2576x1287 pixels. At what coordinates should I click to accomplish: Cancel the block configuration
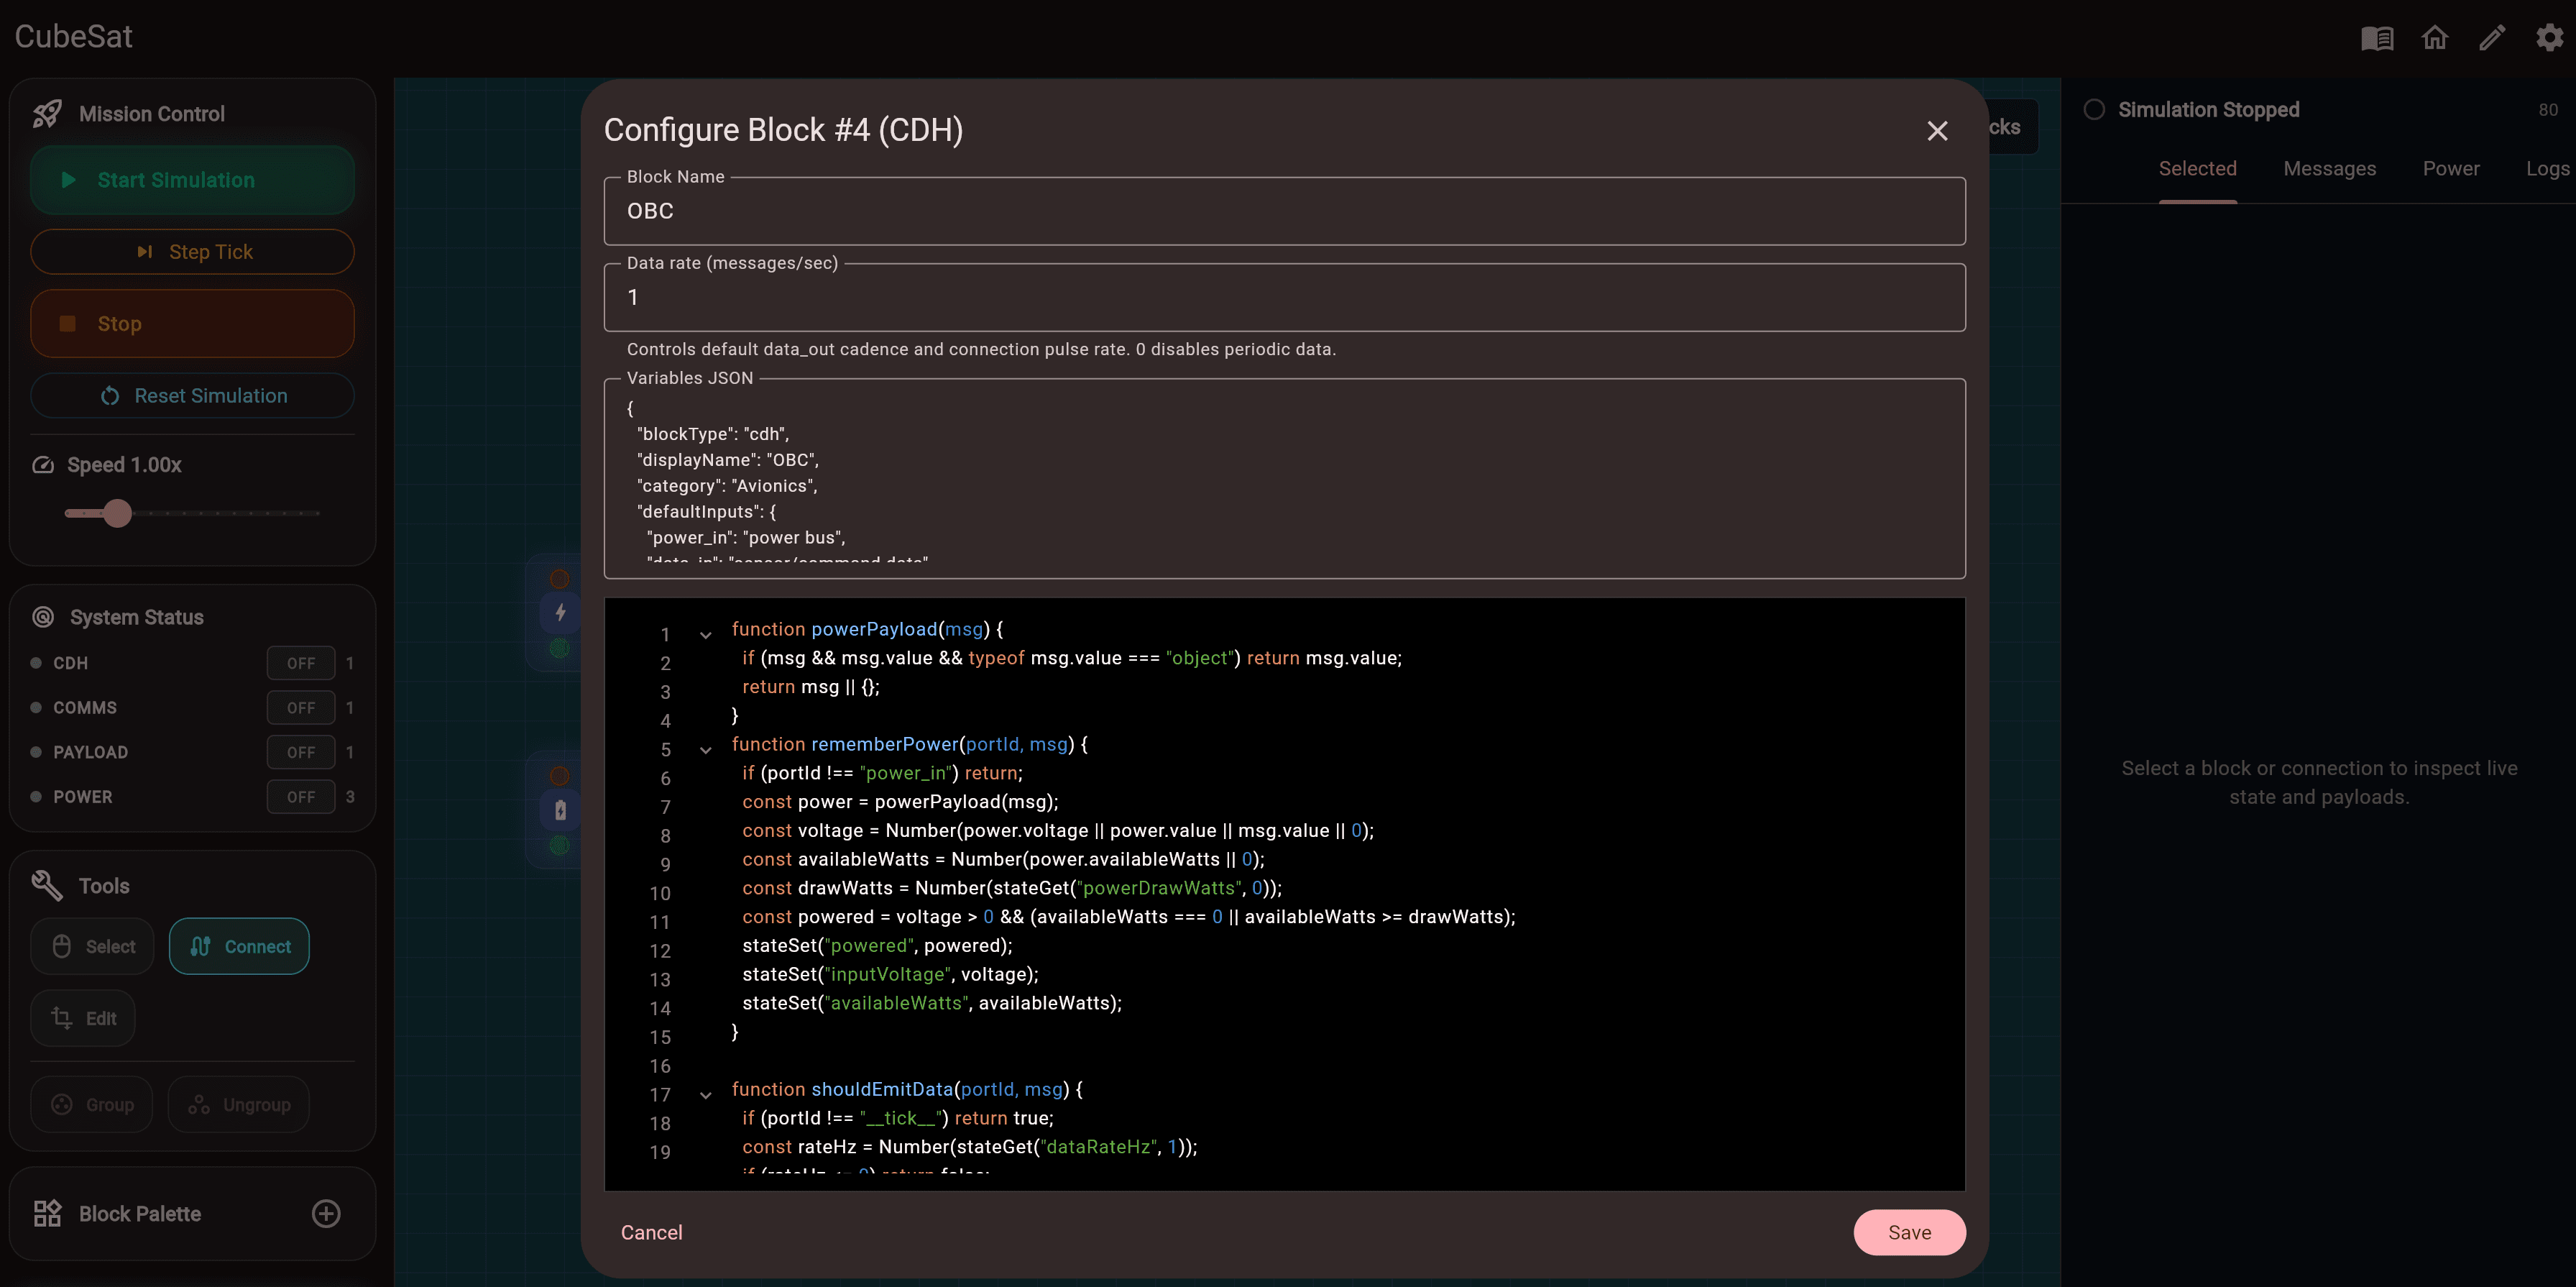coord(651,1233)
